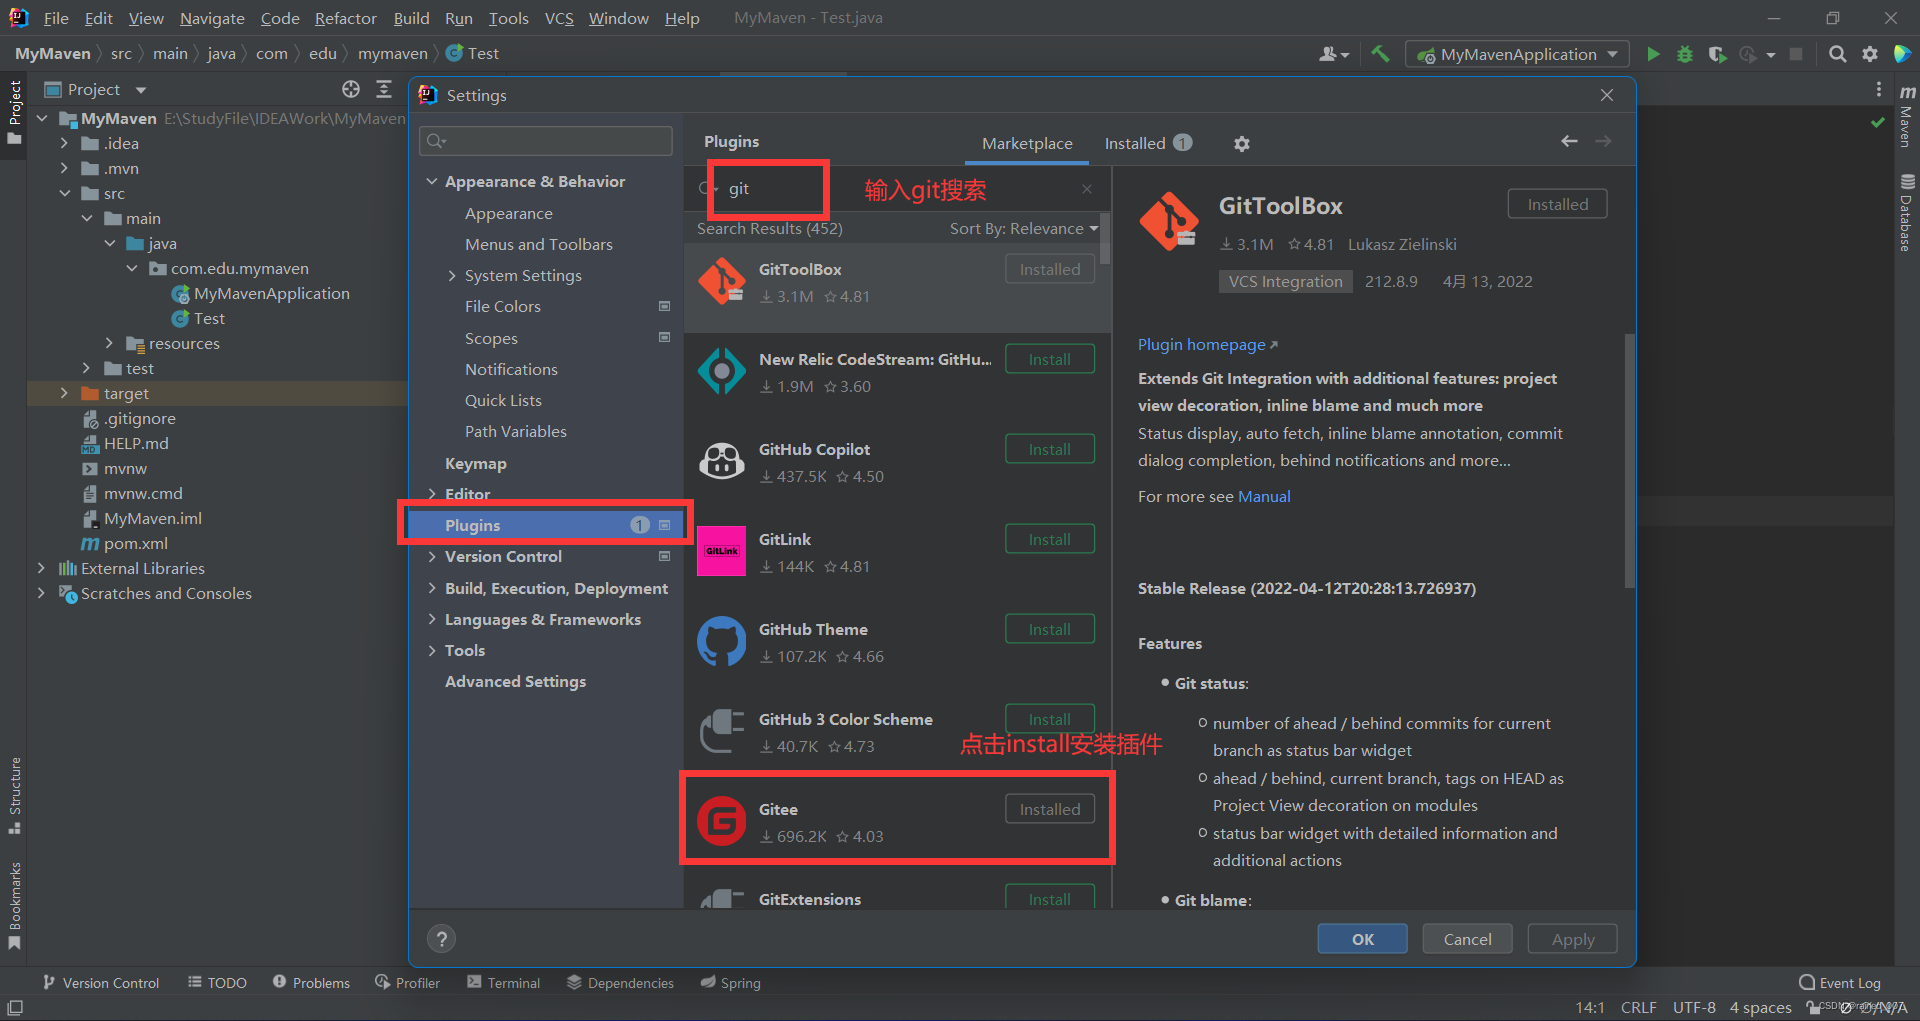
Task: Click the OK button
Action: point(1362,939)
